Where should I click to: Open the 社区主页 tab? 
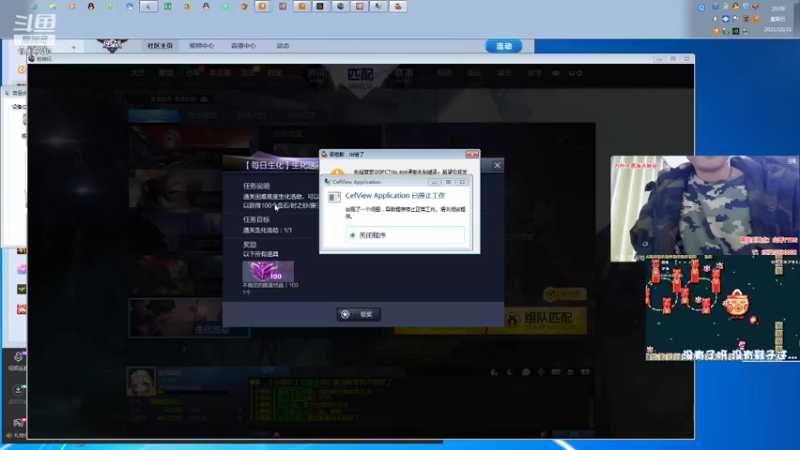click(160, 45)
